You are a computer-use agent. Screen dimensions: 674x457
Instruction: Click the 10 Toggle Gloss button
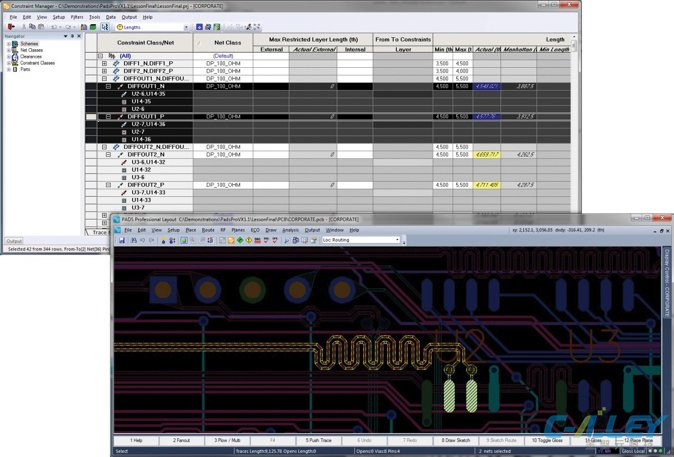click(x=547, y=440)
